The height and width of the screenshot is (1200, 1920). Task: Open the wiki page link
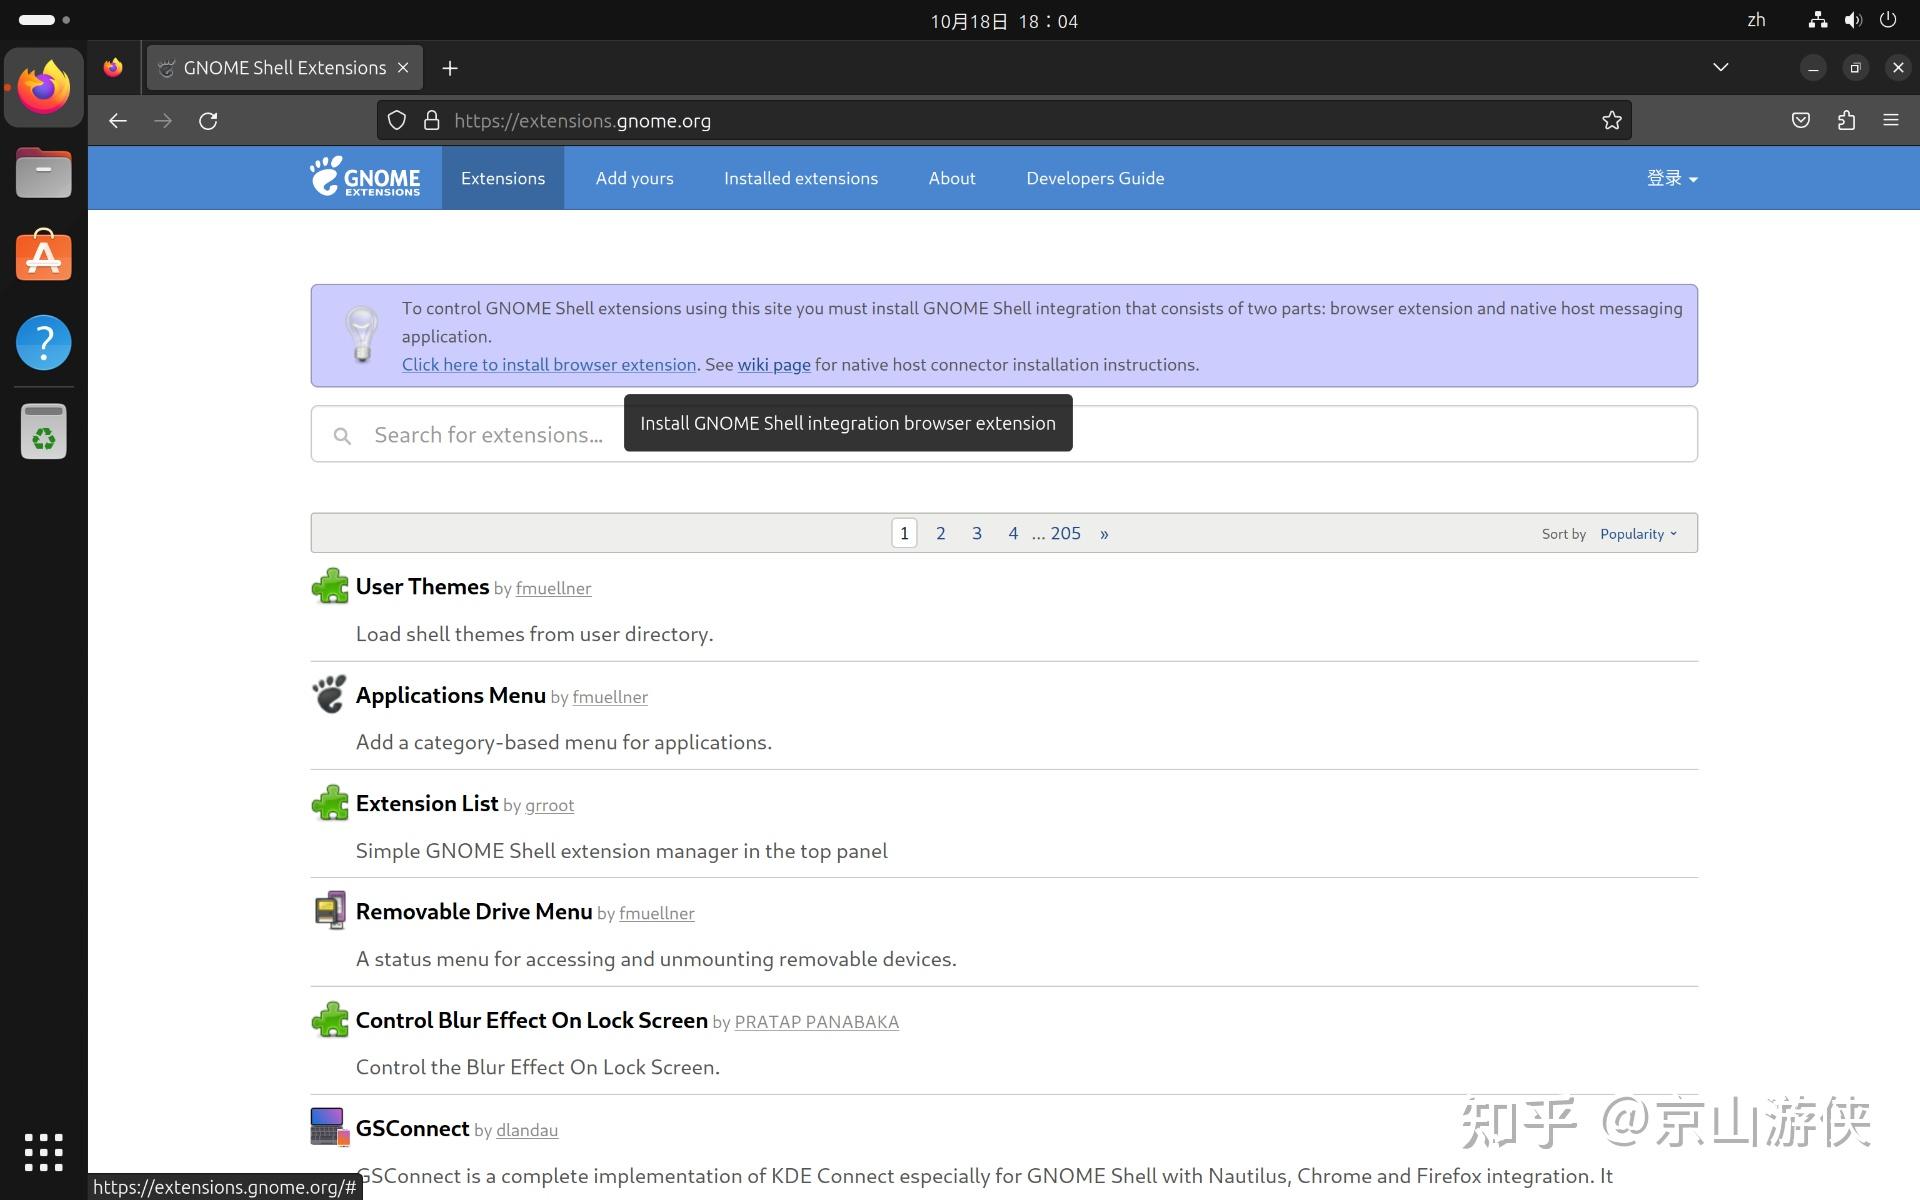(x=773, y=365)
